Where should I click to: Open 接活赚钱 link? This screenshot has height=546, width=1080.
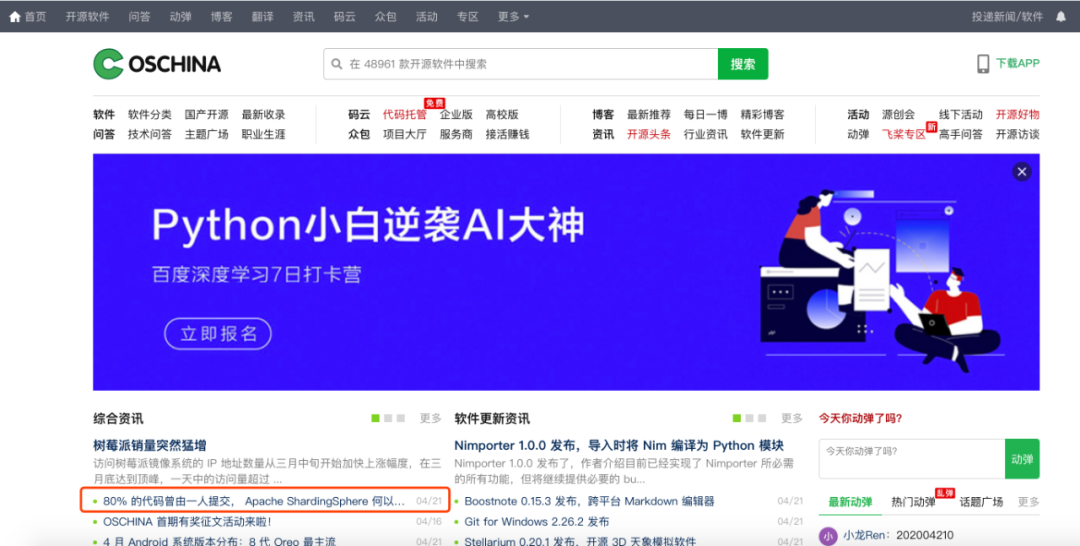point(507,134)
